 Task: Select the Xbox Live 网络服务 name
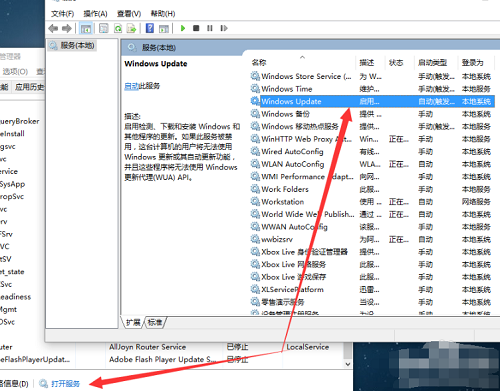click(x=294, y=265)
